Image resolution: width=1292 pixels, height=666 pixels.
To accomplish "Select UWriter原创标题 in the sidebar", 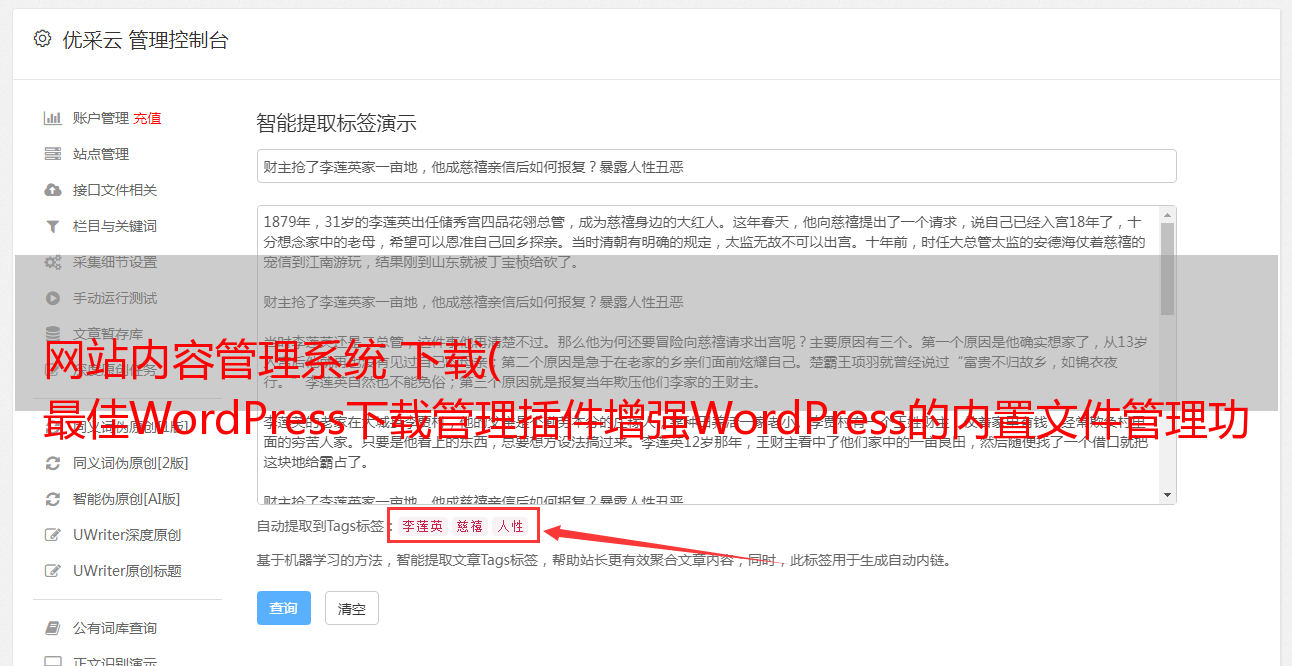I will tap(127, 571).
